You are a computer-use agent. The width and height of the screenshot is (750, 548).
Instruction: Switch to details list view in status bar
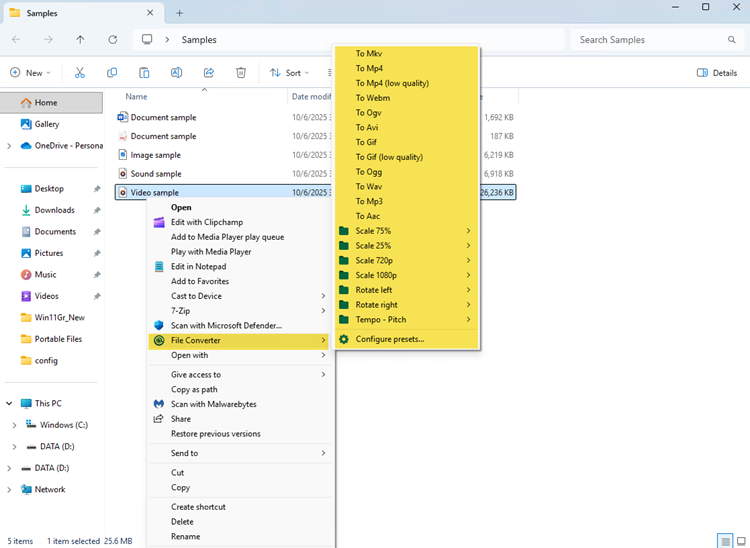724,541
